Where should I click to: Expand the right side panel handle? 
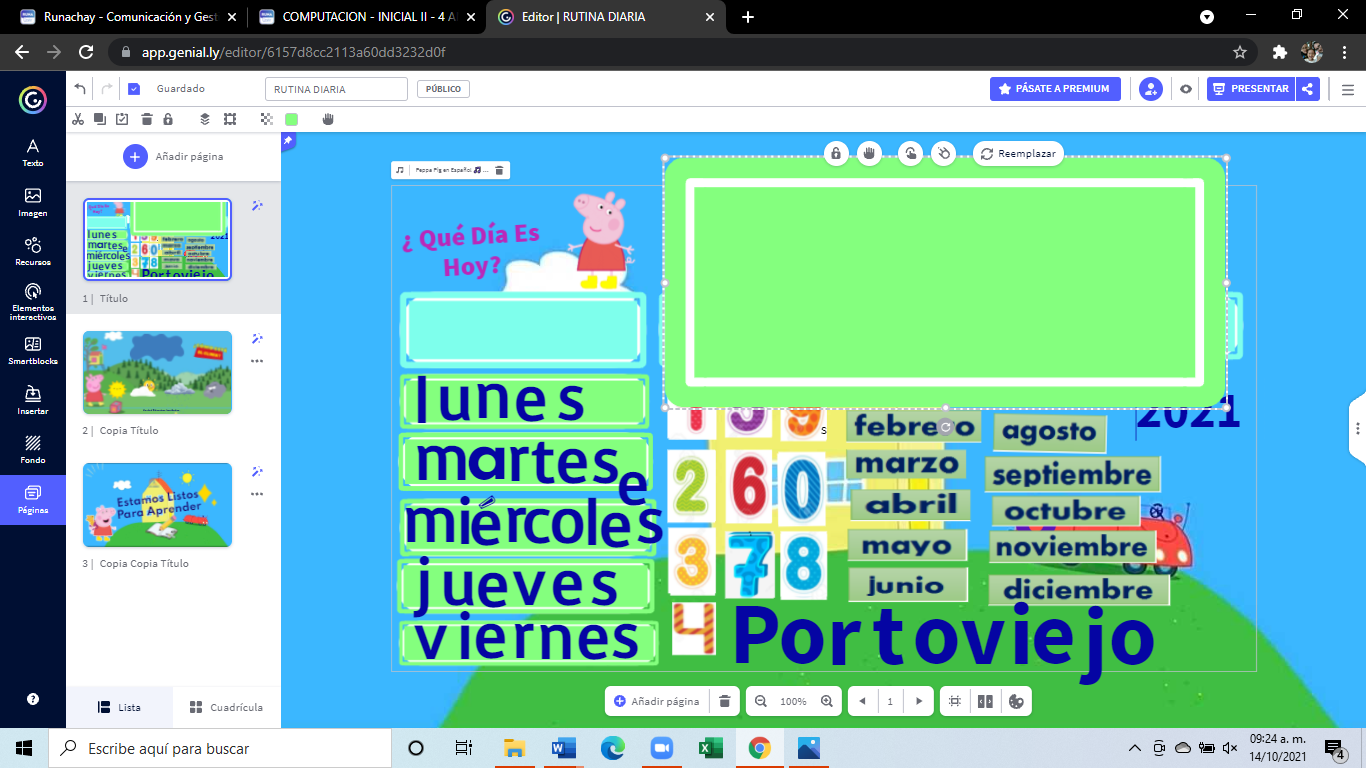[1357, 429]
